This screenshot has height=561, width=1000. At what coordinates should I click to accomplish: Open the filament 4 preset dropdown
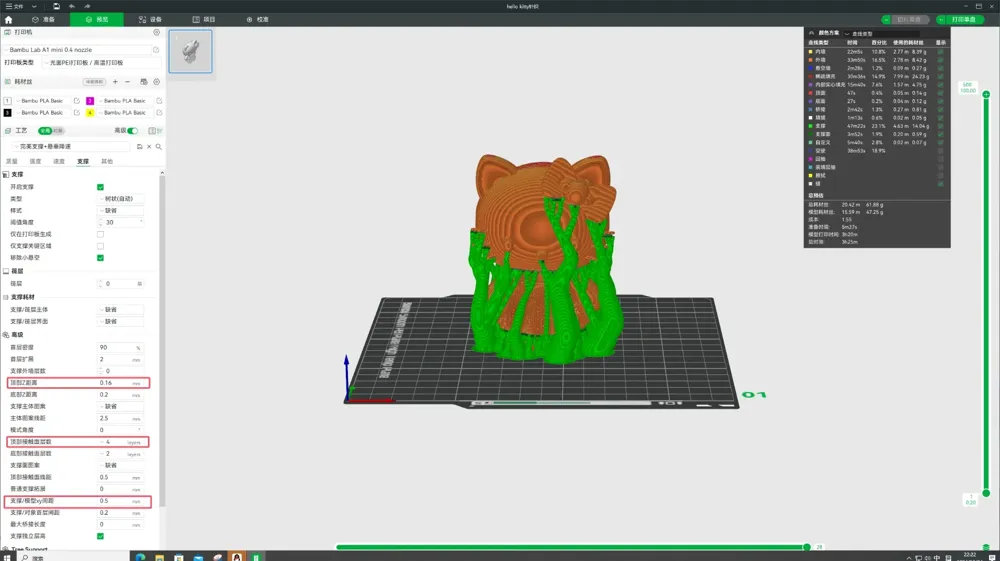click(x=124, y=112)
